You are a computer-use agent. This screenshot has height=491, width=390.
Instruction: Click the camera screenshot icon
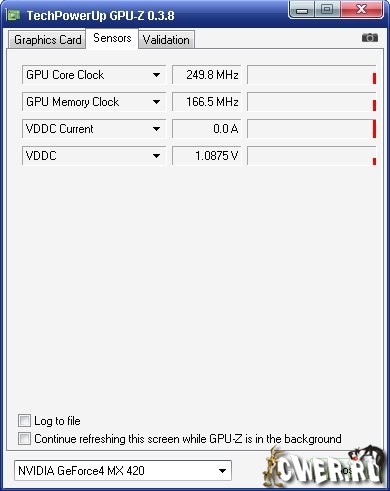[x=370, y=38]
